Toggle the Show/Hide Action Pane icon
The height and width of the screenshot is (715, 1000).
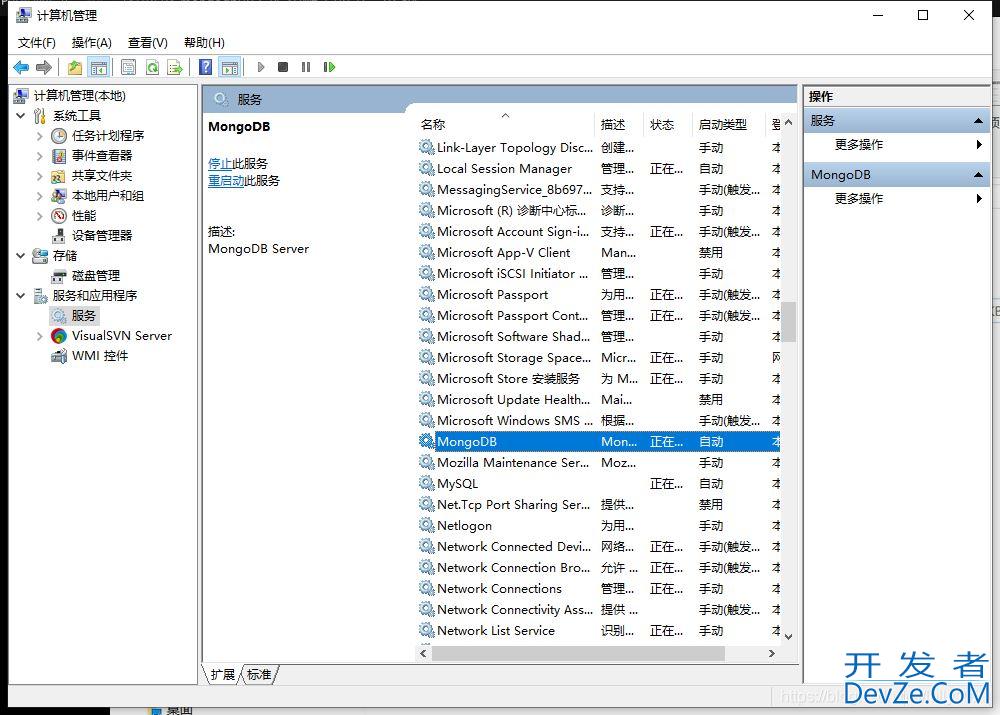pos(230,67)
